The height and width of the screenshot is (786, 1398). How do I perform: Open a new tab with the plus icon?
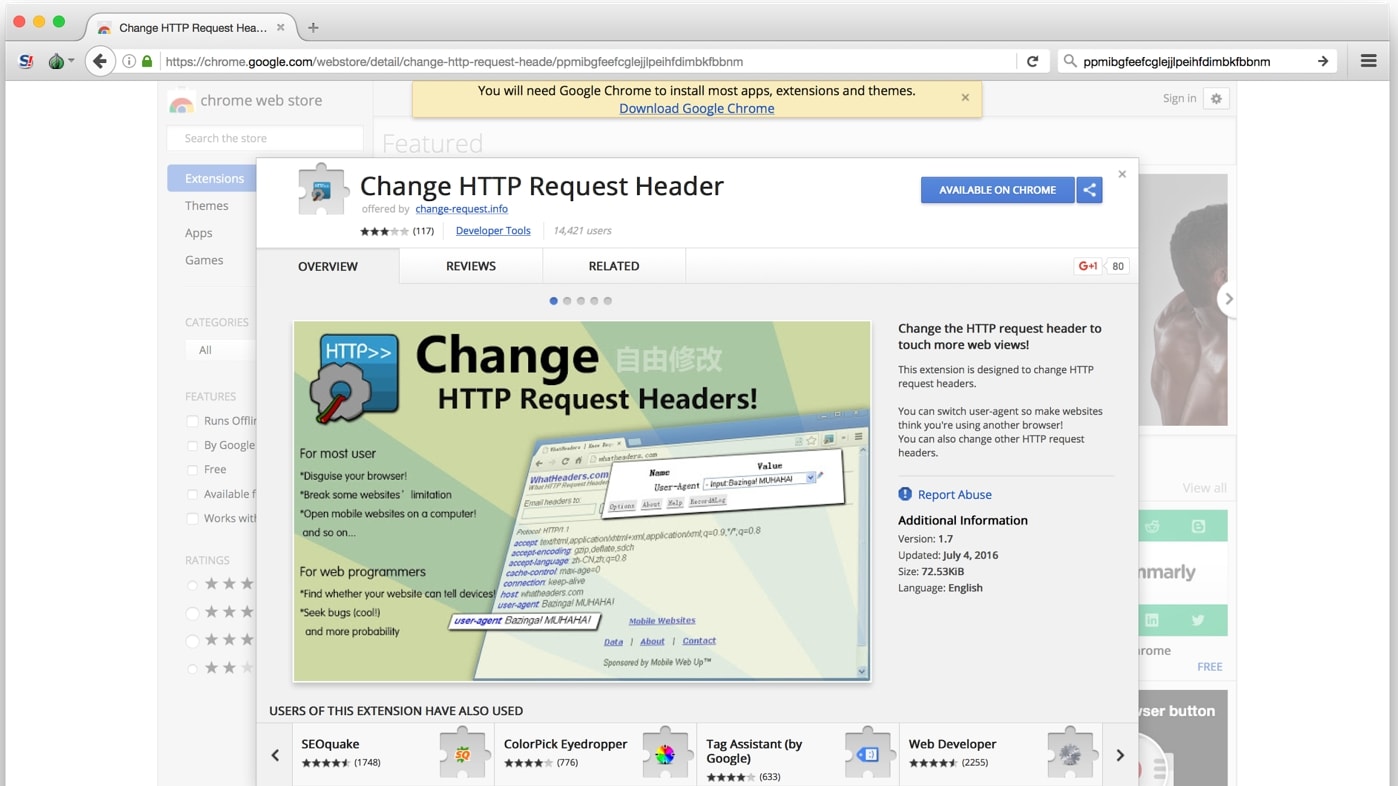[313, 27]
